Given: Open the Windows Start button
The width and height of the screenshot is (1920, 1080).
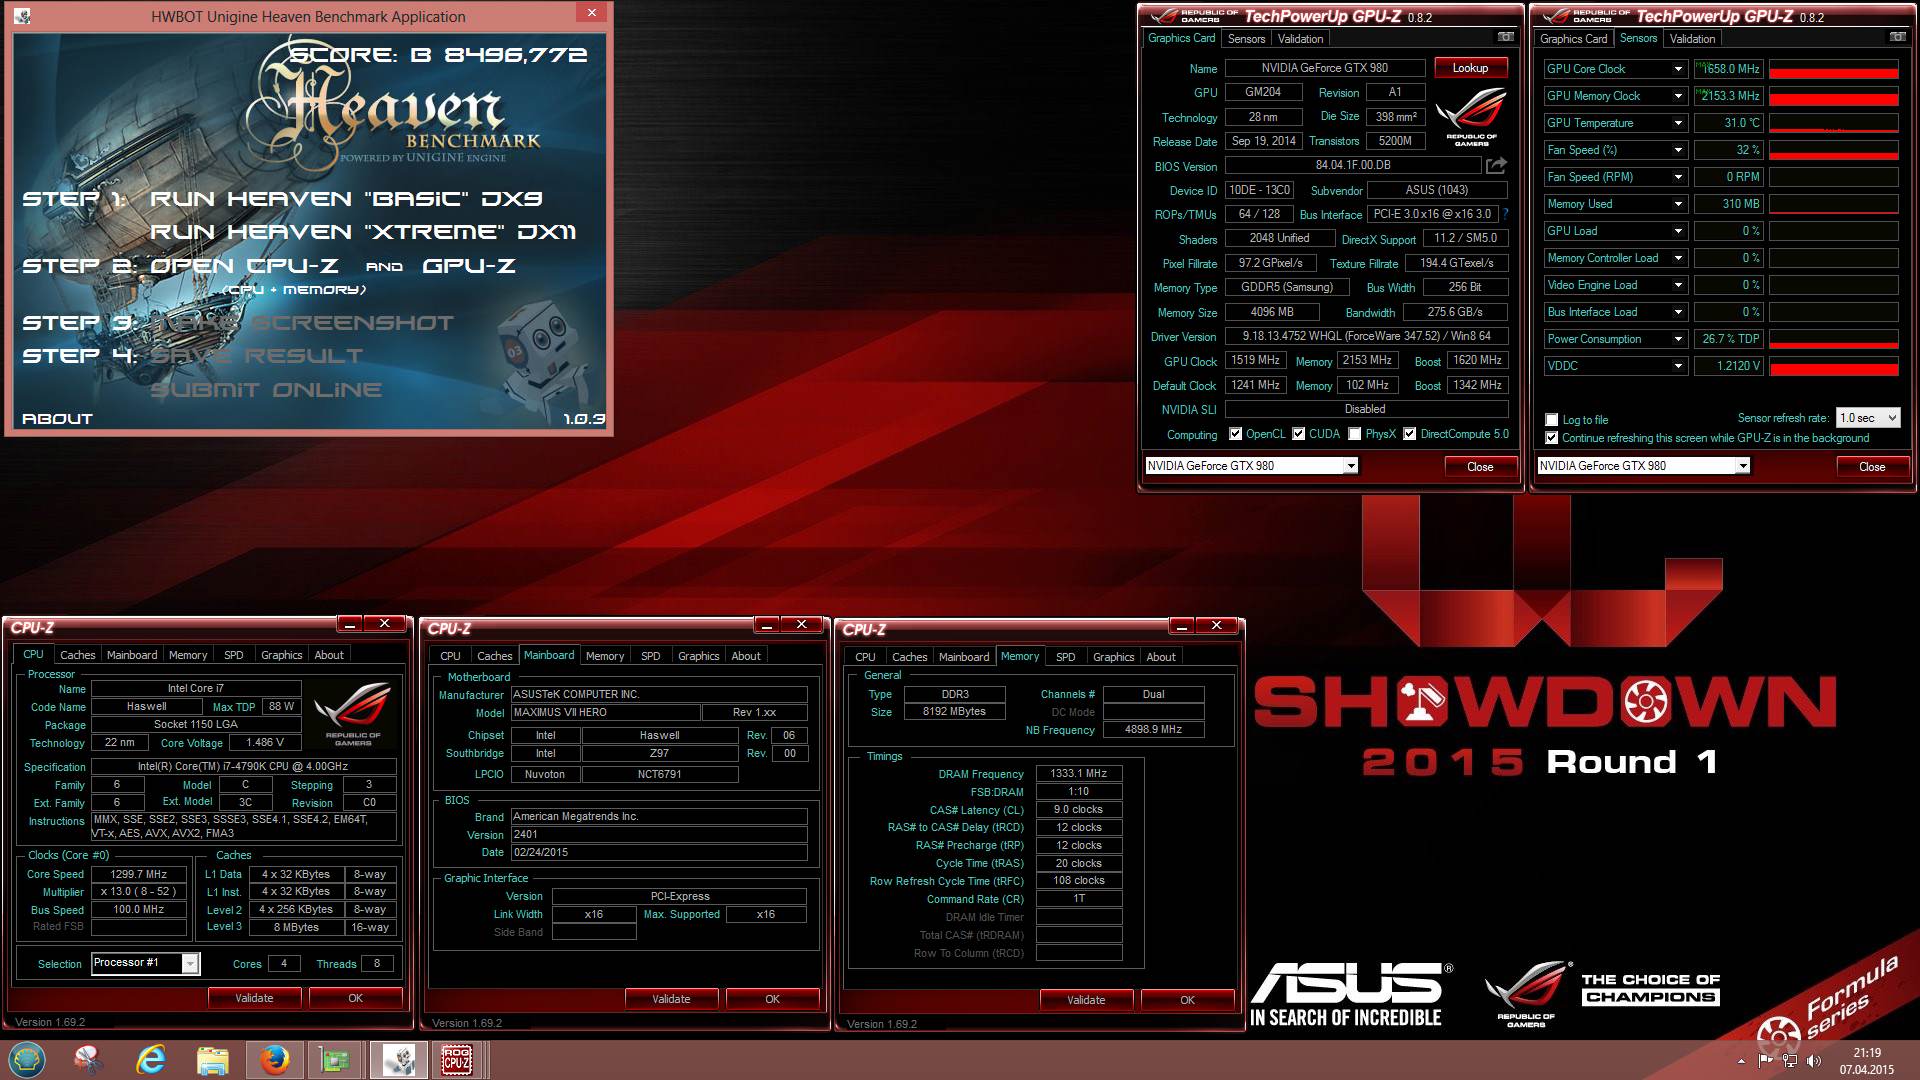Looking at the screenshot, I should 26,1060.
